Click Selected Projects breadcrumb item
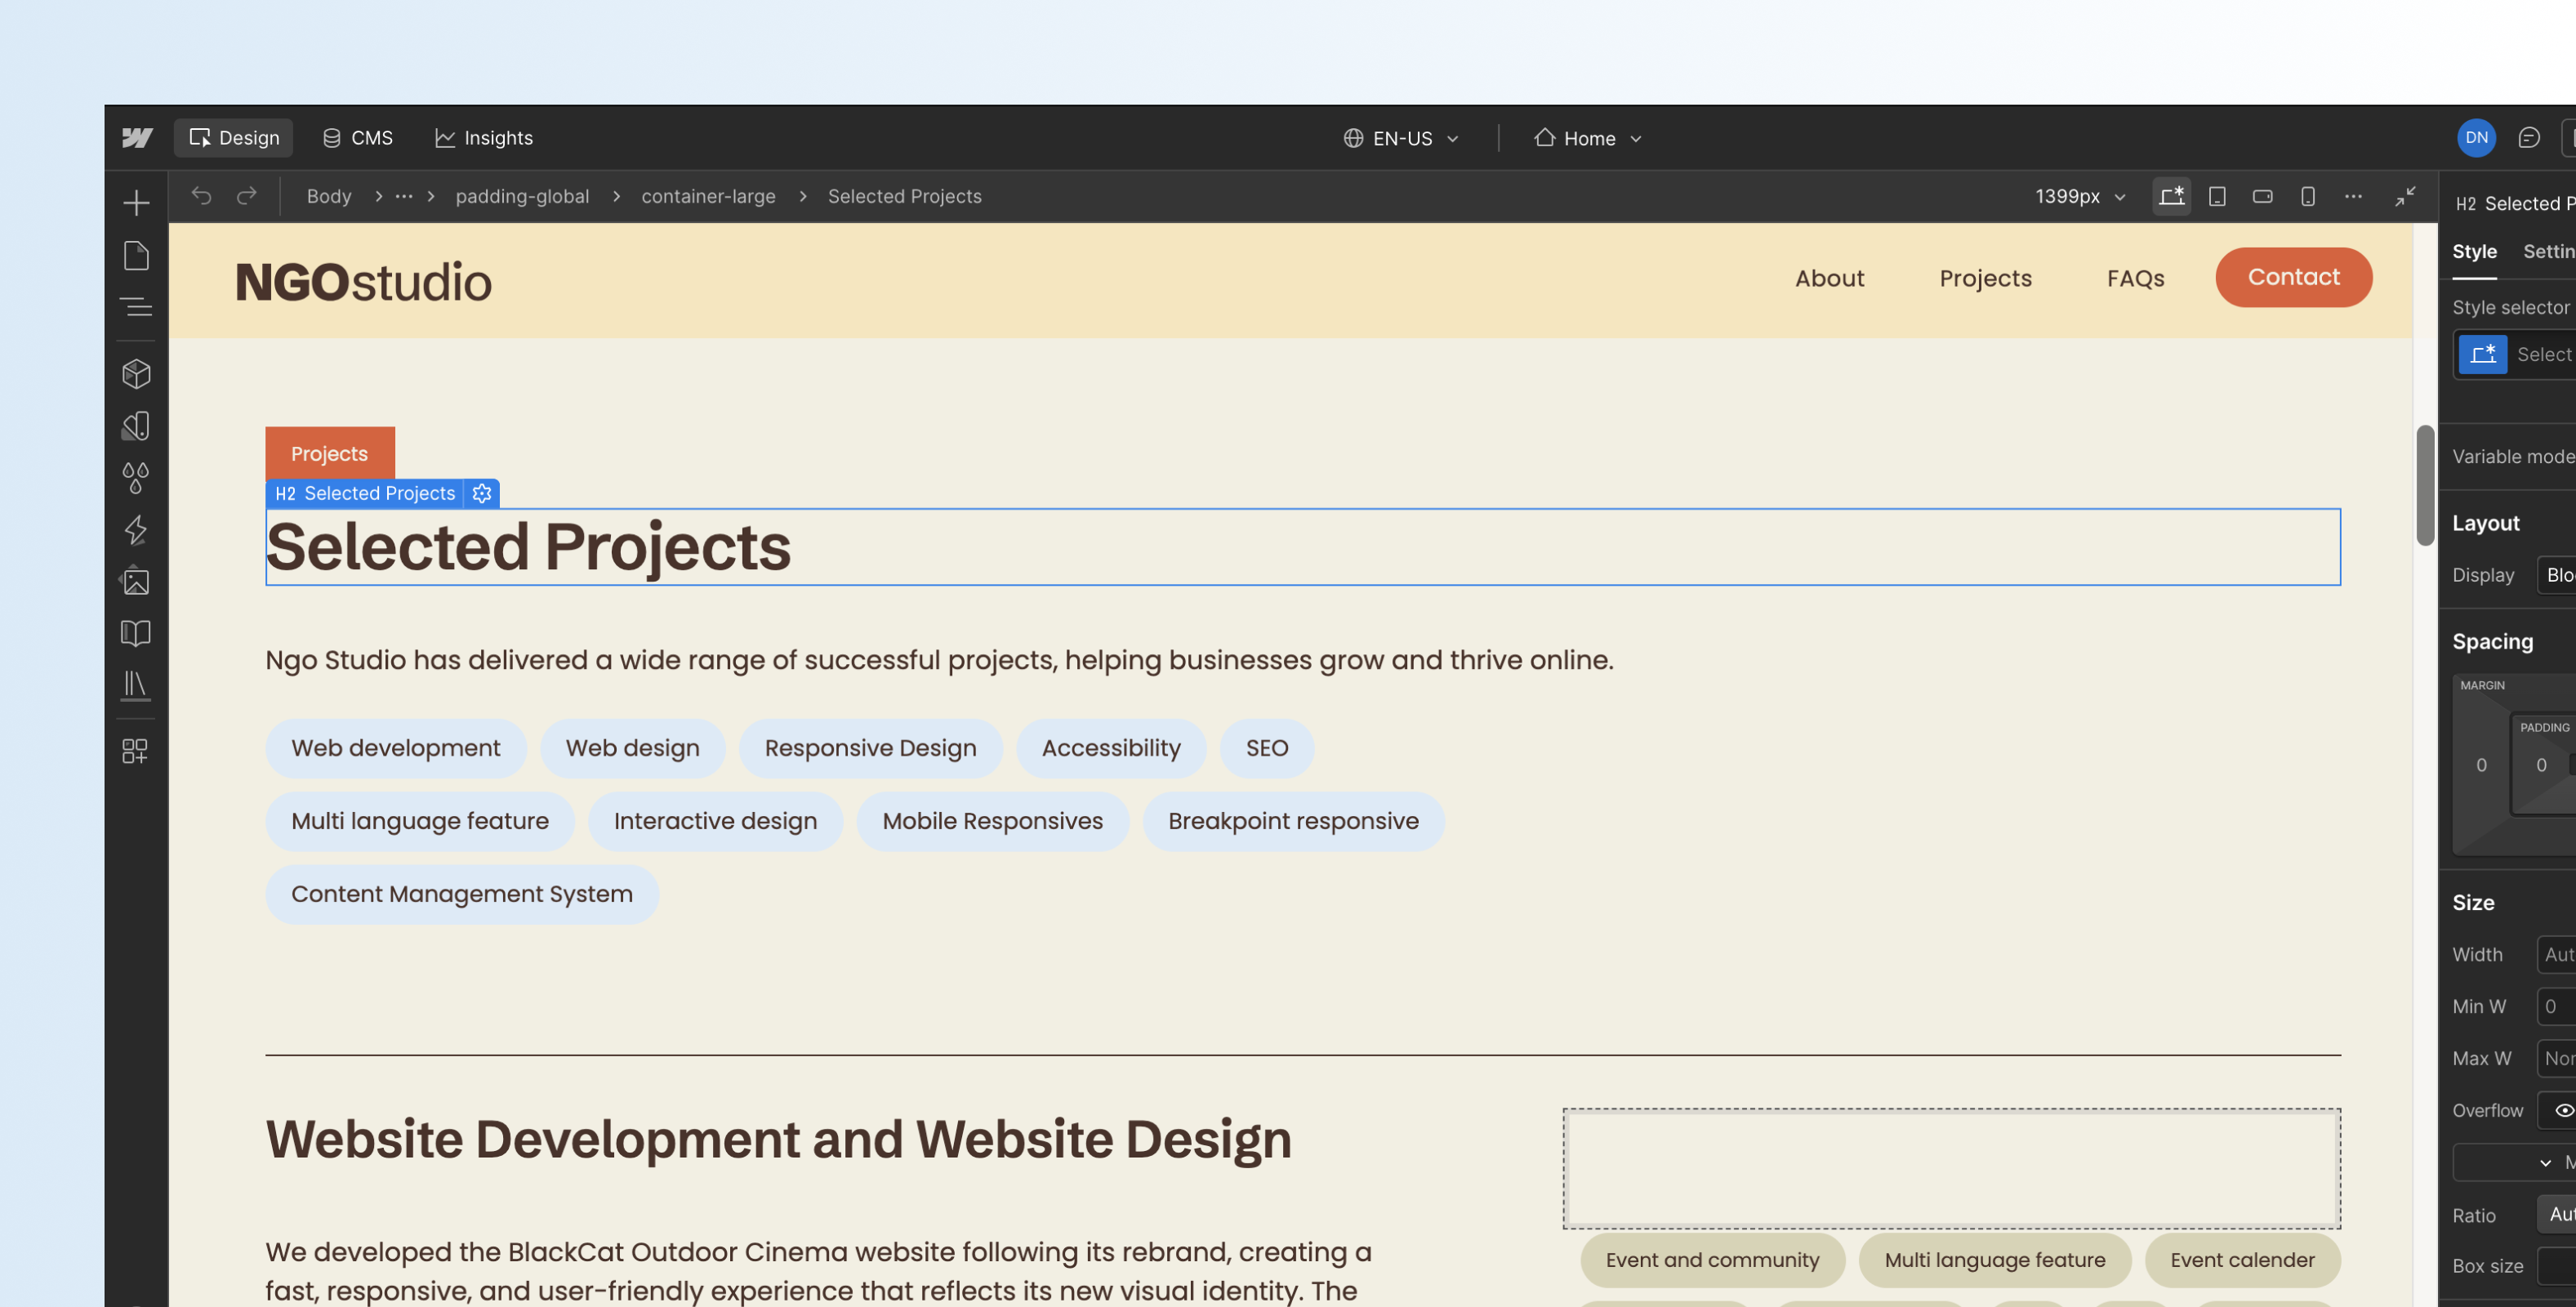The width and height of the screenshot is (2576, 1307). click(904, 196)
